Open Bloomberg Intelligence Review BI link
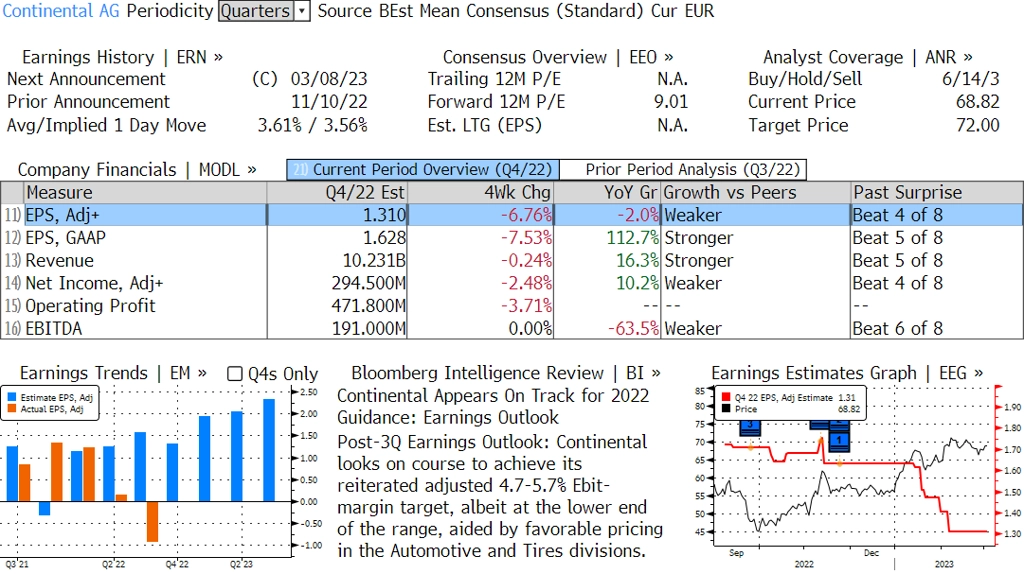 tap(505, 374)
